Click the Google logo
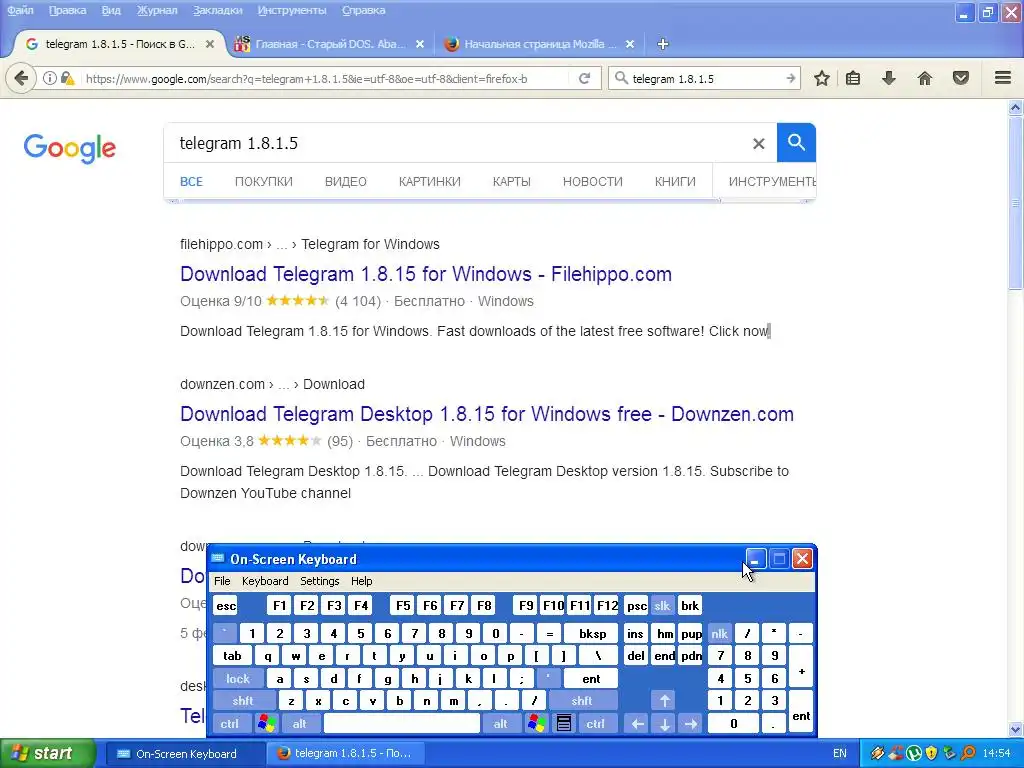The image size is (1024, 768). coord(70,148)
